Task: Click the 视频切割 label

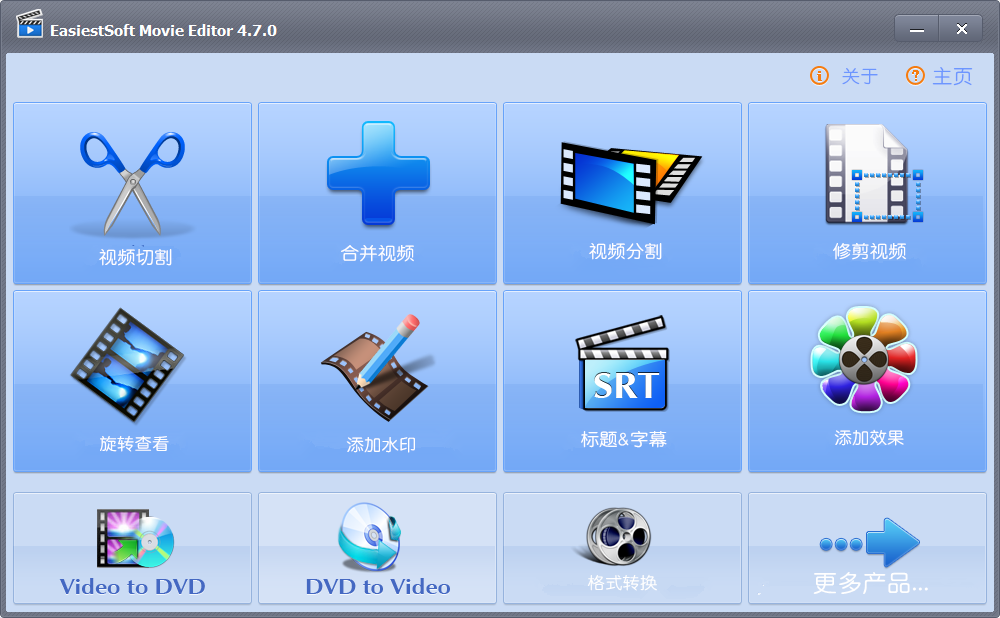Action: click(x=135, y=257)
